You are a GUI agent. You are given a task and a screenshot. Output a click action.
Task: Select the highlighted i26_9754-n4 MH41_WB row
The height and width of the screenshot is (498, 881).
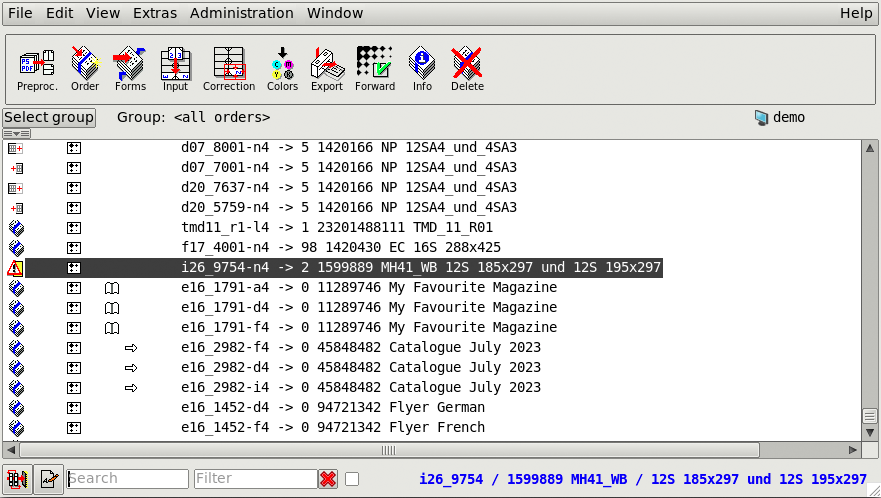[x=344, y=268]
